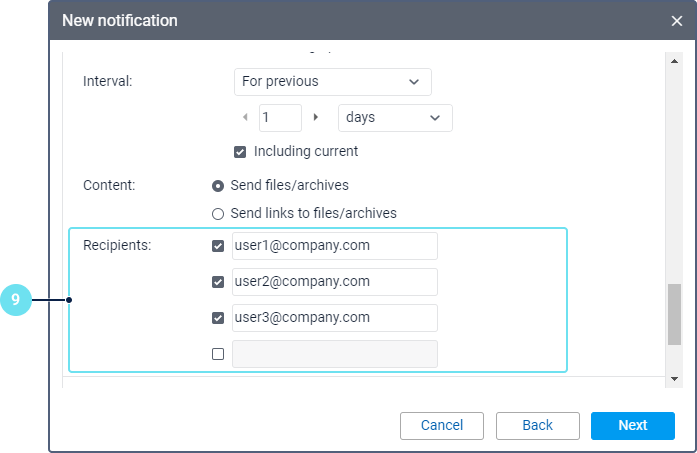This screenshot has height=453, width=697.
Task: Open the "For previous" interval dropdown
Action: pyautogui.click(x=332, y=81)
